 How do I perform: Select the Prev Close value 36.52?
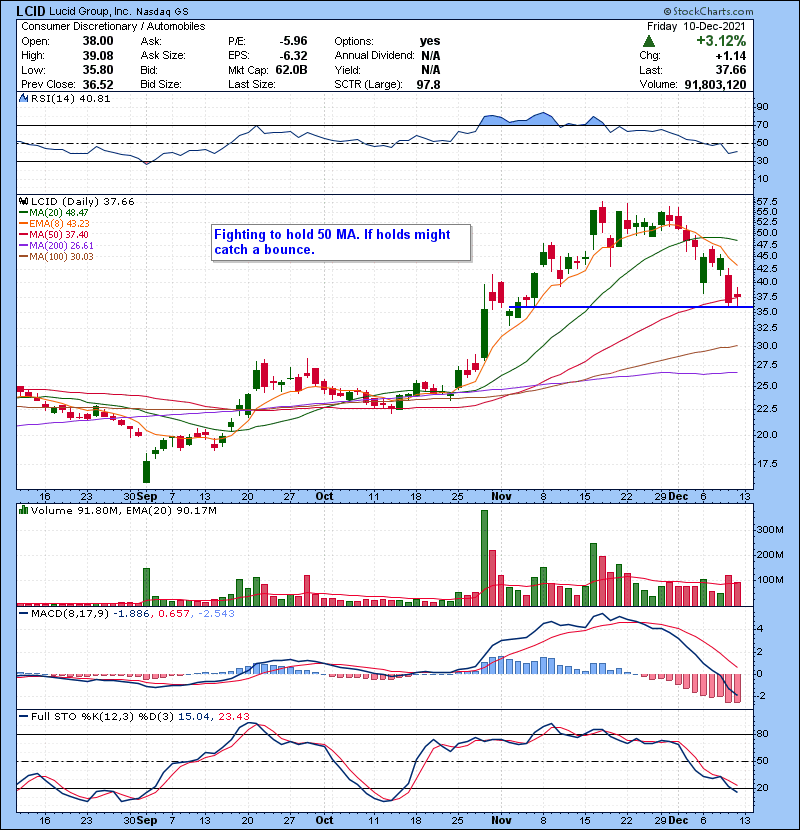(x=98, y=84)
